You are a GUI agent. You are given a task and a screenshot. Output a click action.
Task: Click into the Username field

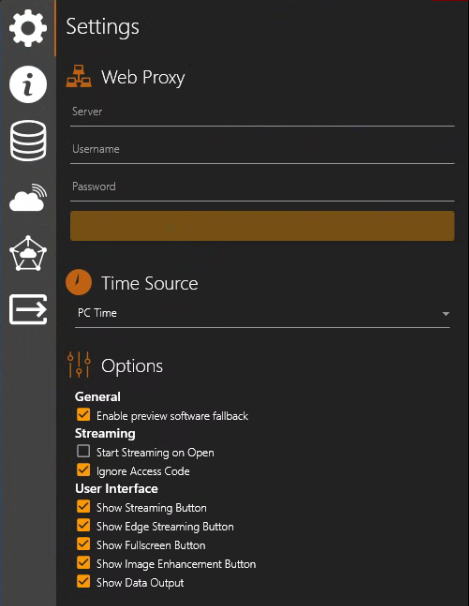pos(262,152)
